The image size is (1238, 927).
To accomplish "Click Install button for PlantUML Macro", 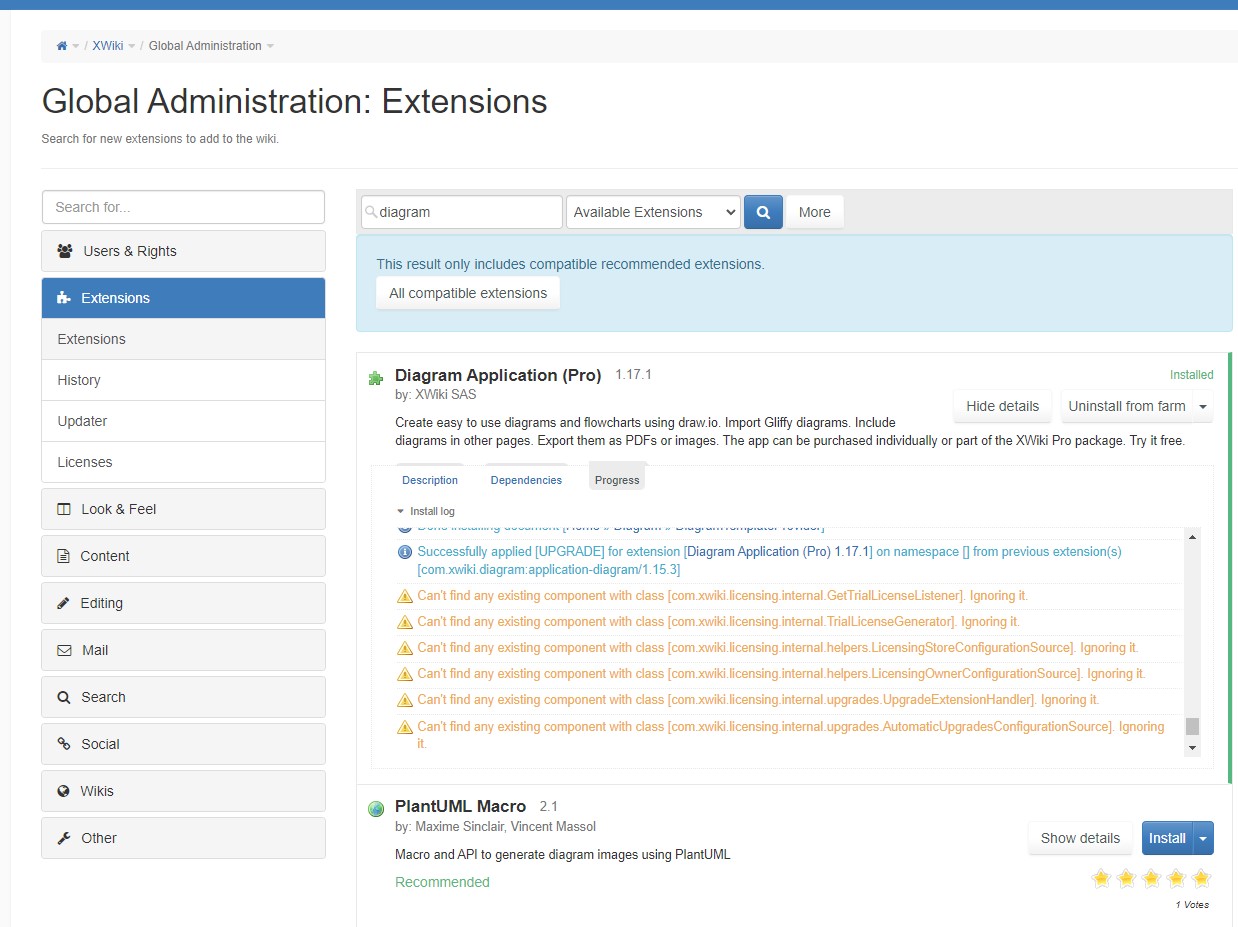I will 1167,838.
